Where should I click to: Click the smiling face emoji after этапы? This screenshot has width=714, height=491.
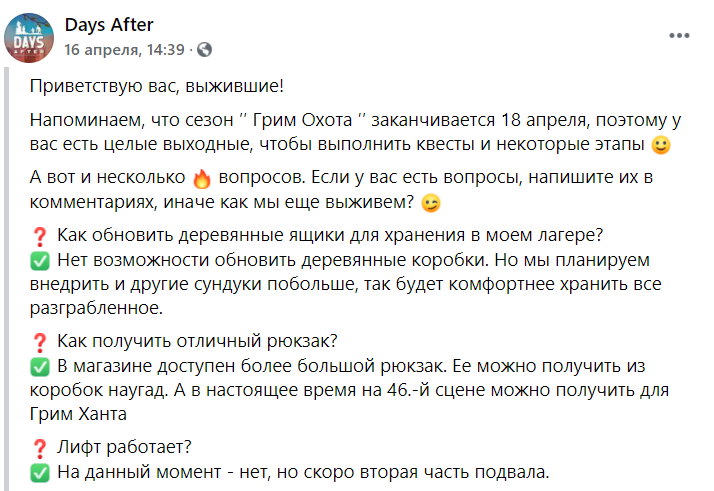(x=660, y=146)
